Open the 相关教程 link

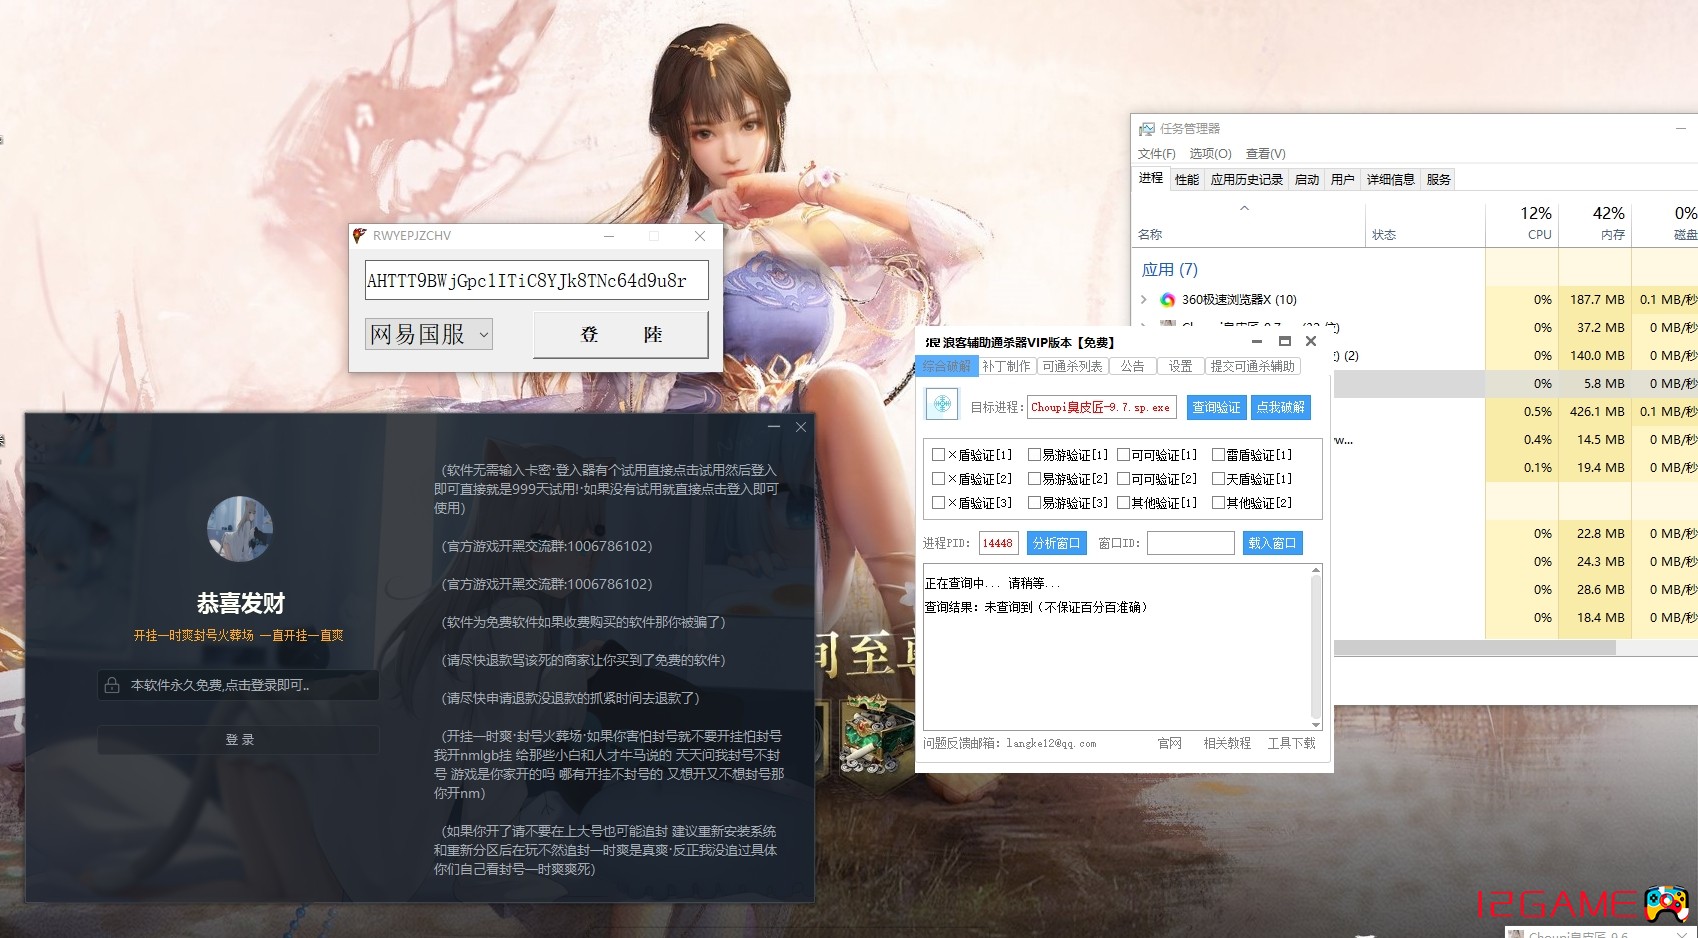(x=1227, y=743)
